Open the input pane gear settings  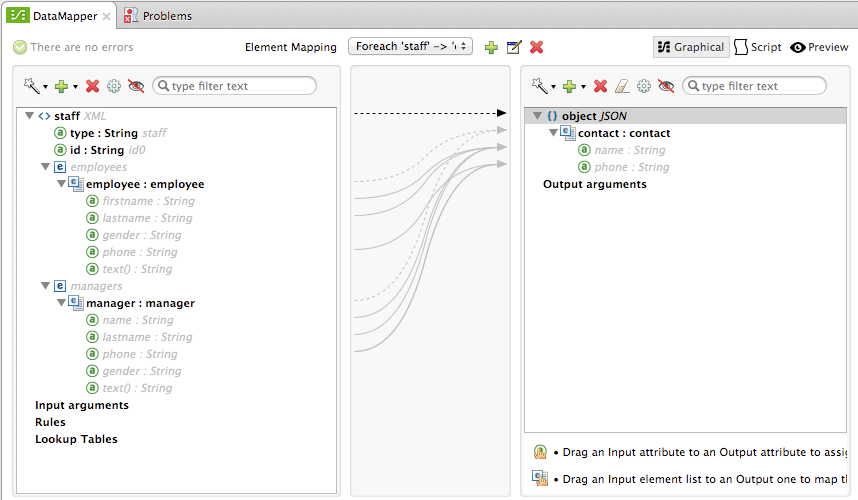coord(114,86)
